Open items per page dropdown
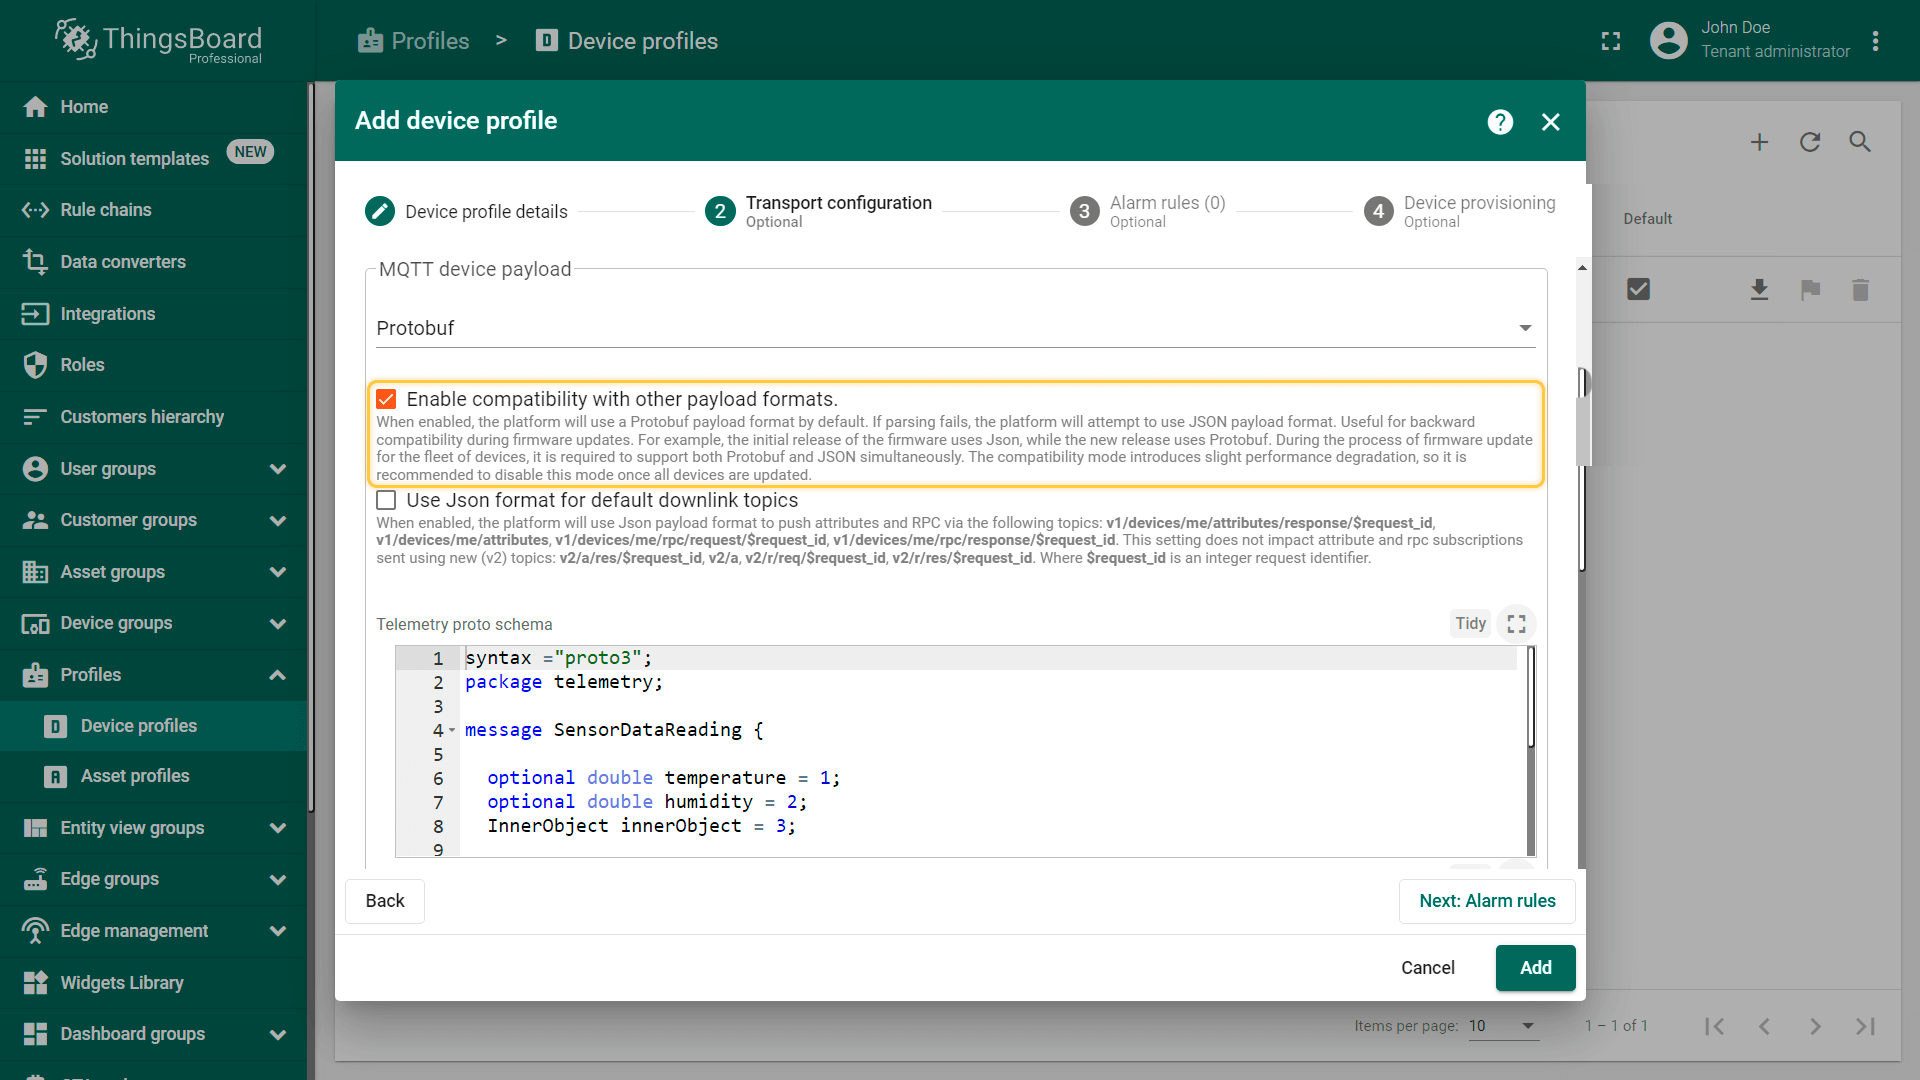Screen dimensions: 1920x1080 click(x=1503, y=1027)
